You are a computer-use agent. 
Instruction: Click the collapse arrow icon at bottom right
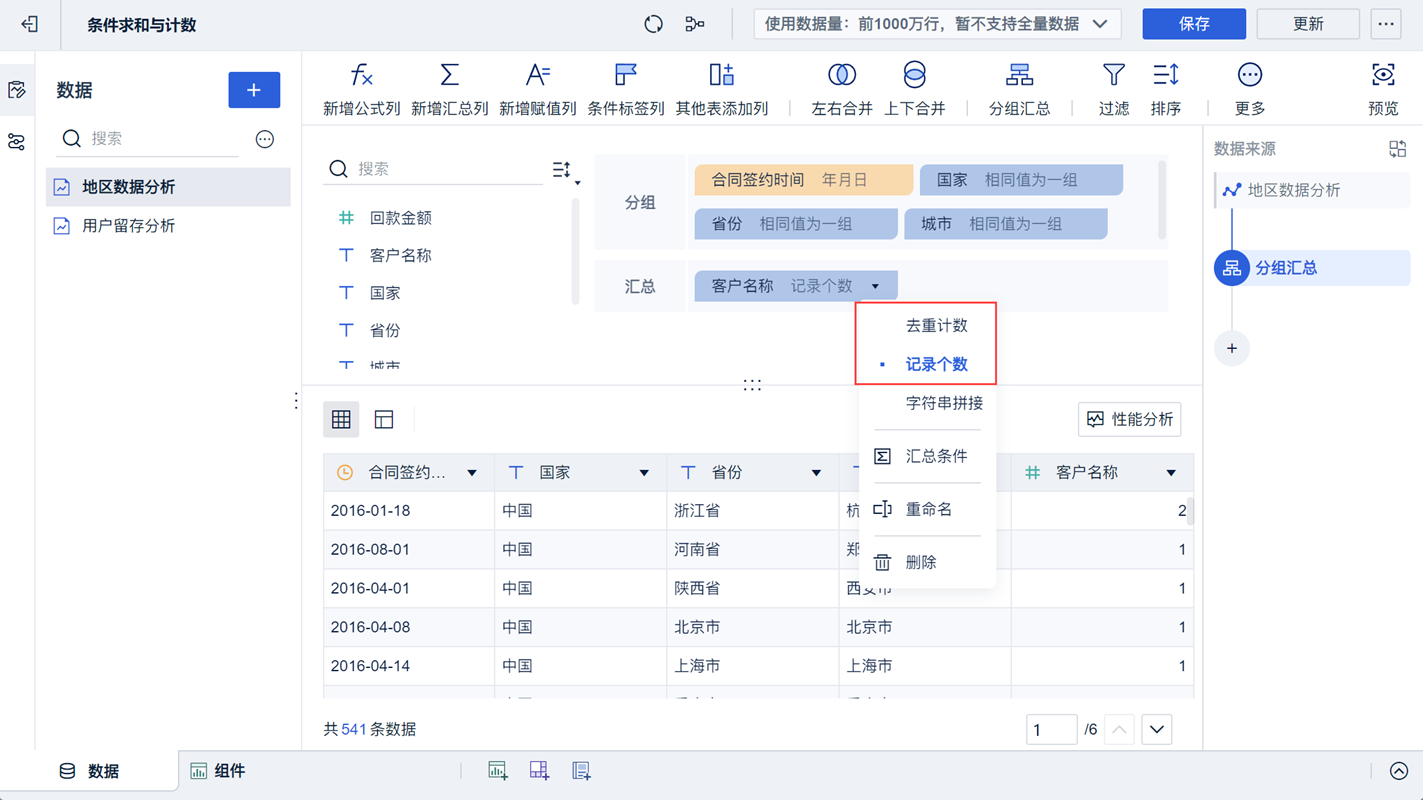[1399, 770]
